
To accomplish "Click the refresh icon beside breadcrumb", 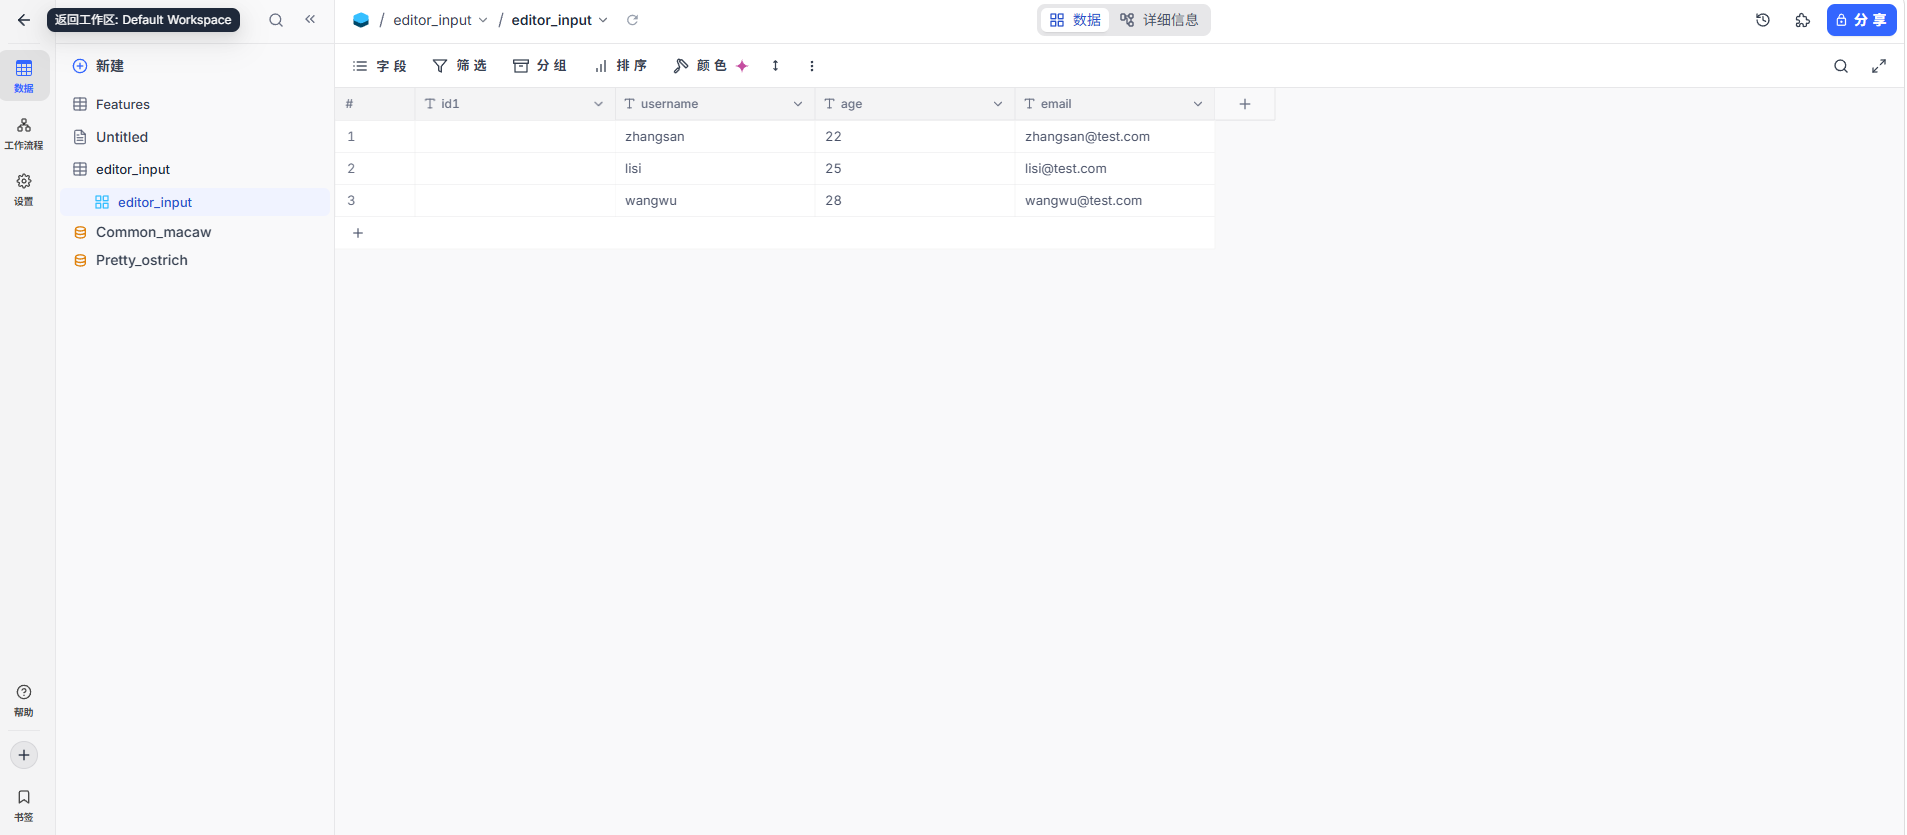I will pos(632,20).
